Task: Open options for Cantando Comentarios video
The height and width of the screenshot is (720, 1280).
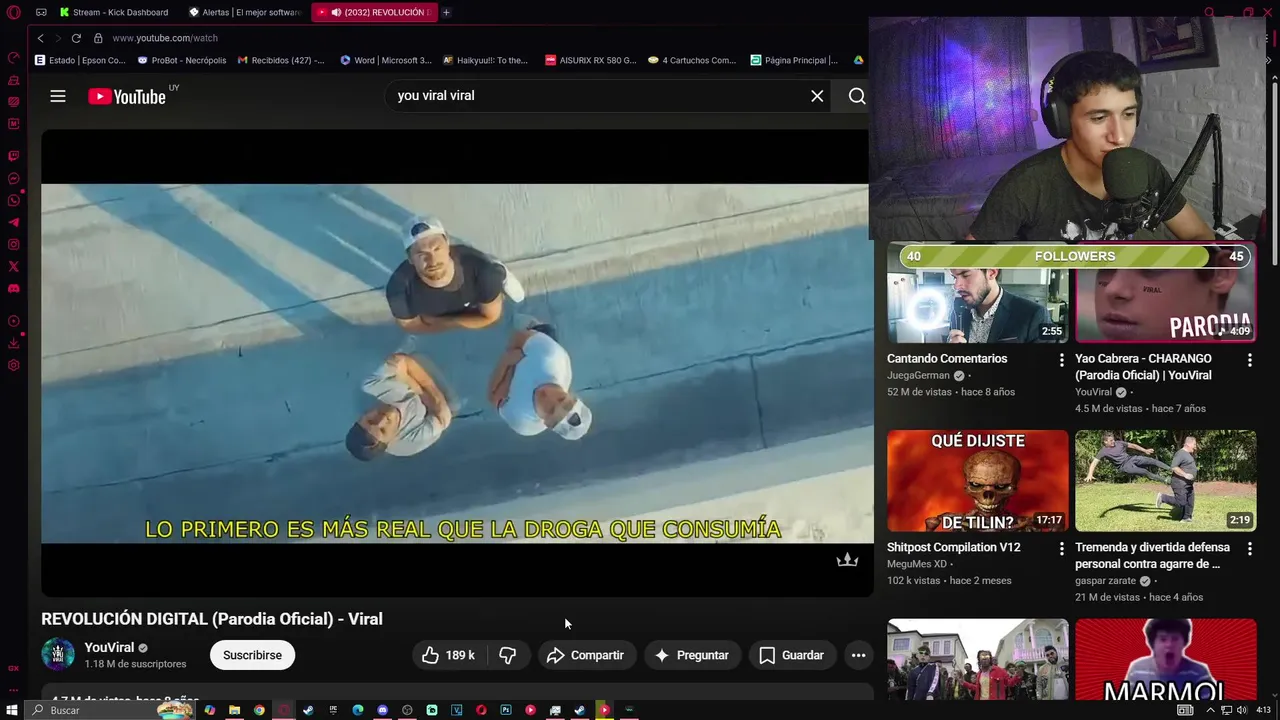Action: [x=1062, y=359]
